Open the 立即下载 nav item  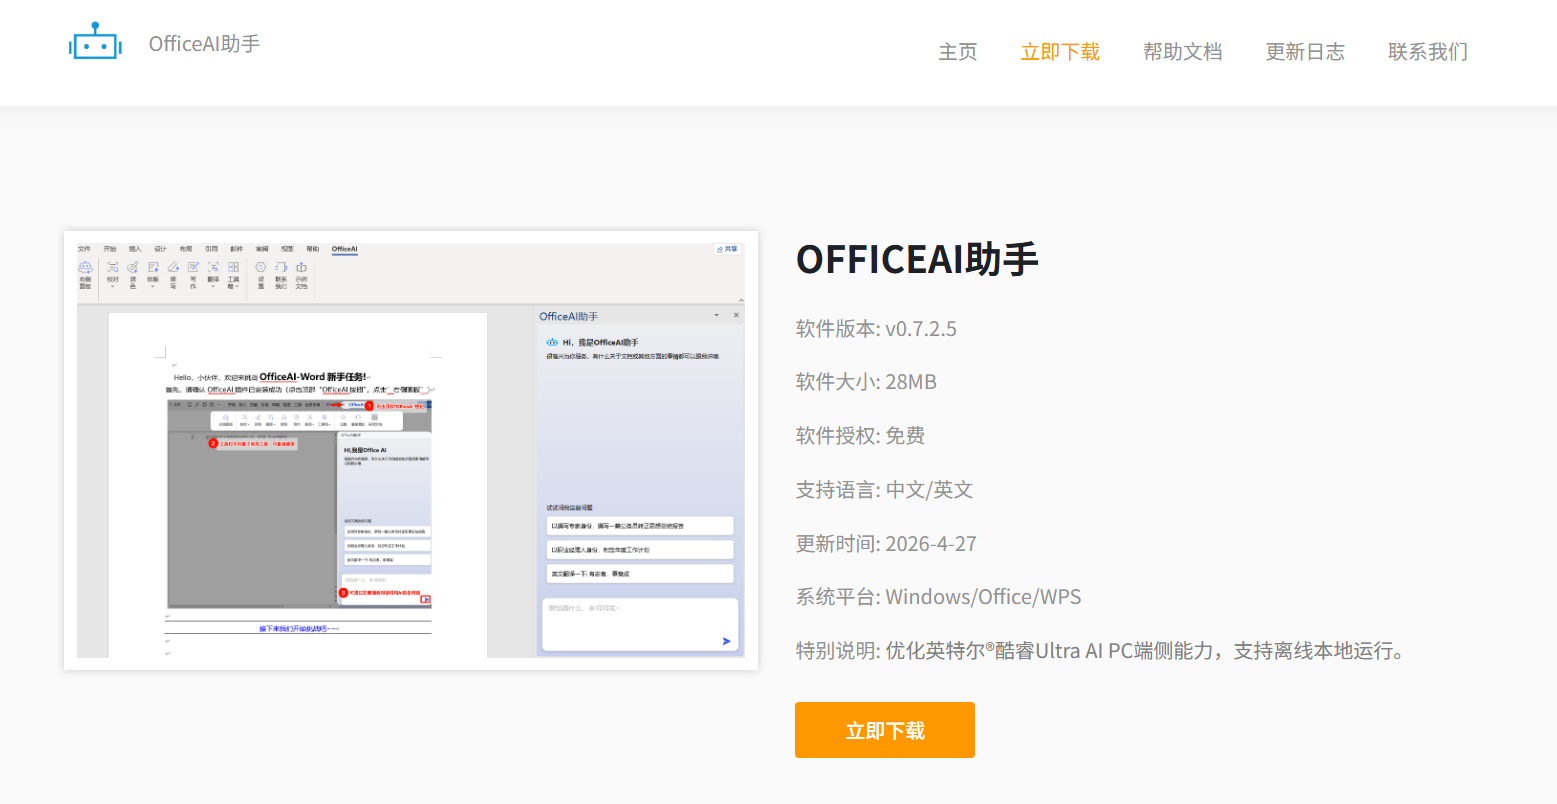click(1060, 52)
